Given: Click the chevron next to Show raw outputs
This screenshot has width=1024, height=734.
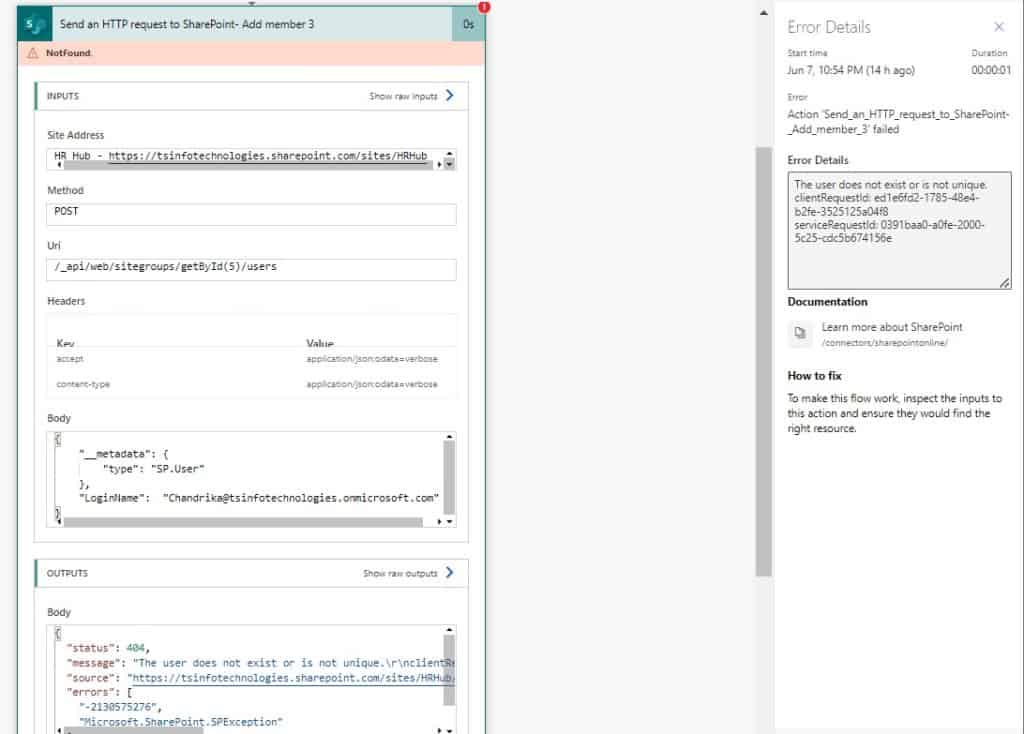Looking at the screenshot, I should [x=449, y=573].
